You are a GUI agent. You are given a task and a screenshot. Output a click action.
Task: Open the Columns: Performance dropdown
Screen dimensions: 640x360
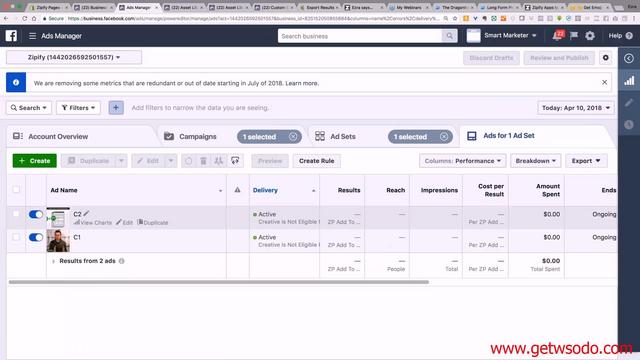(x=462, y=161)
